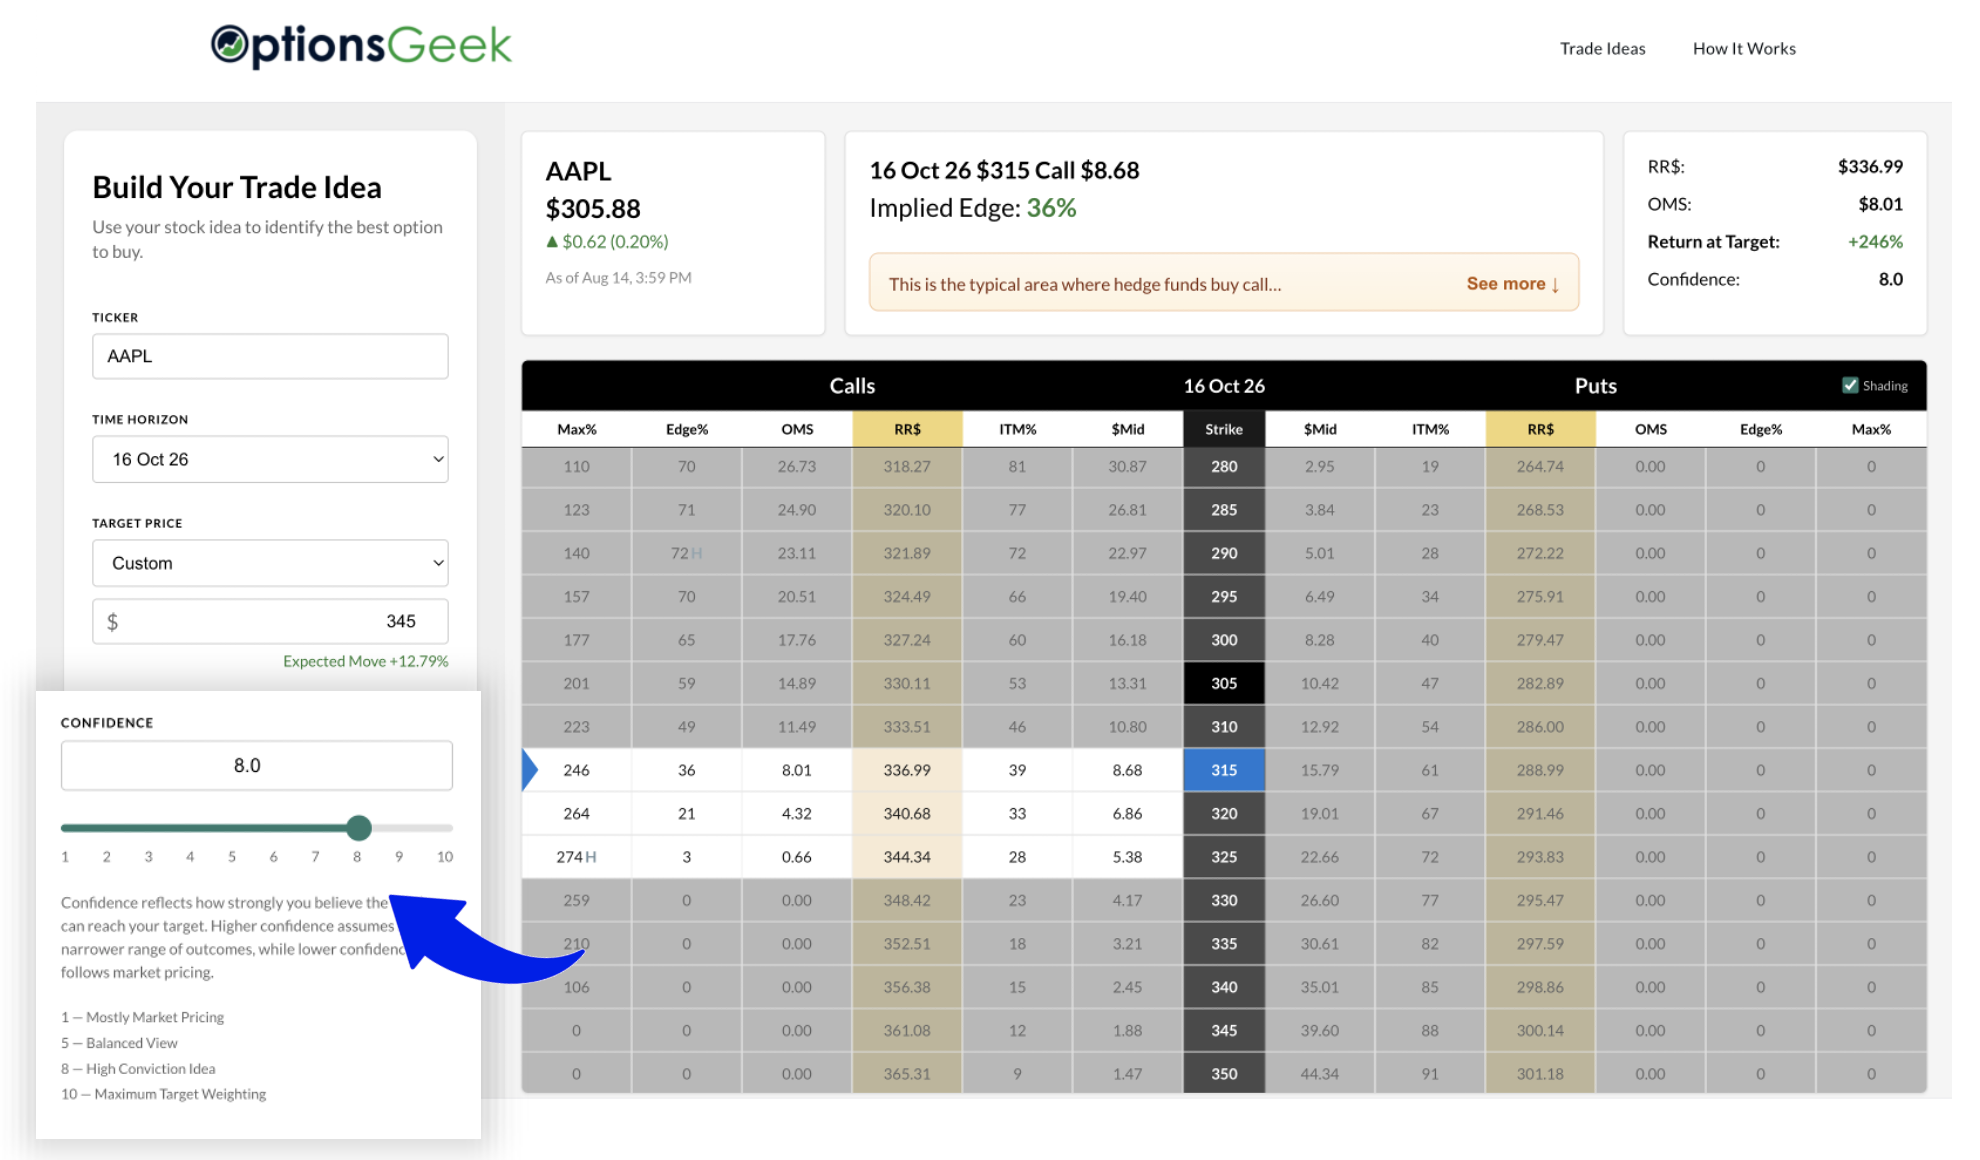Click the Calls ITM% column header
Viewport: 1980px width, 1160px height.
1017,429
